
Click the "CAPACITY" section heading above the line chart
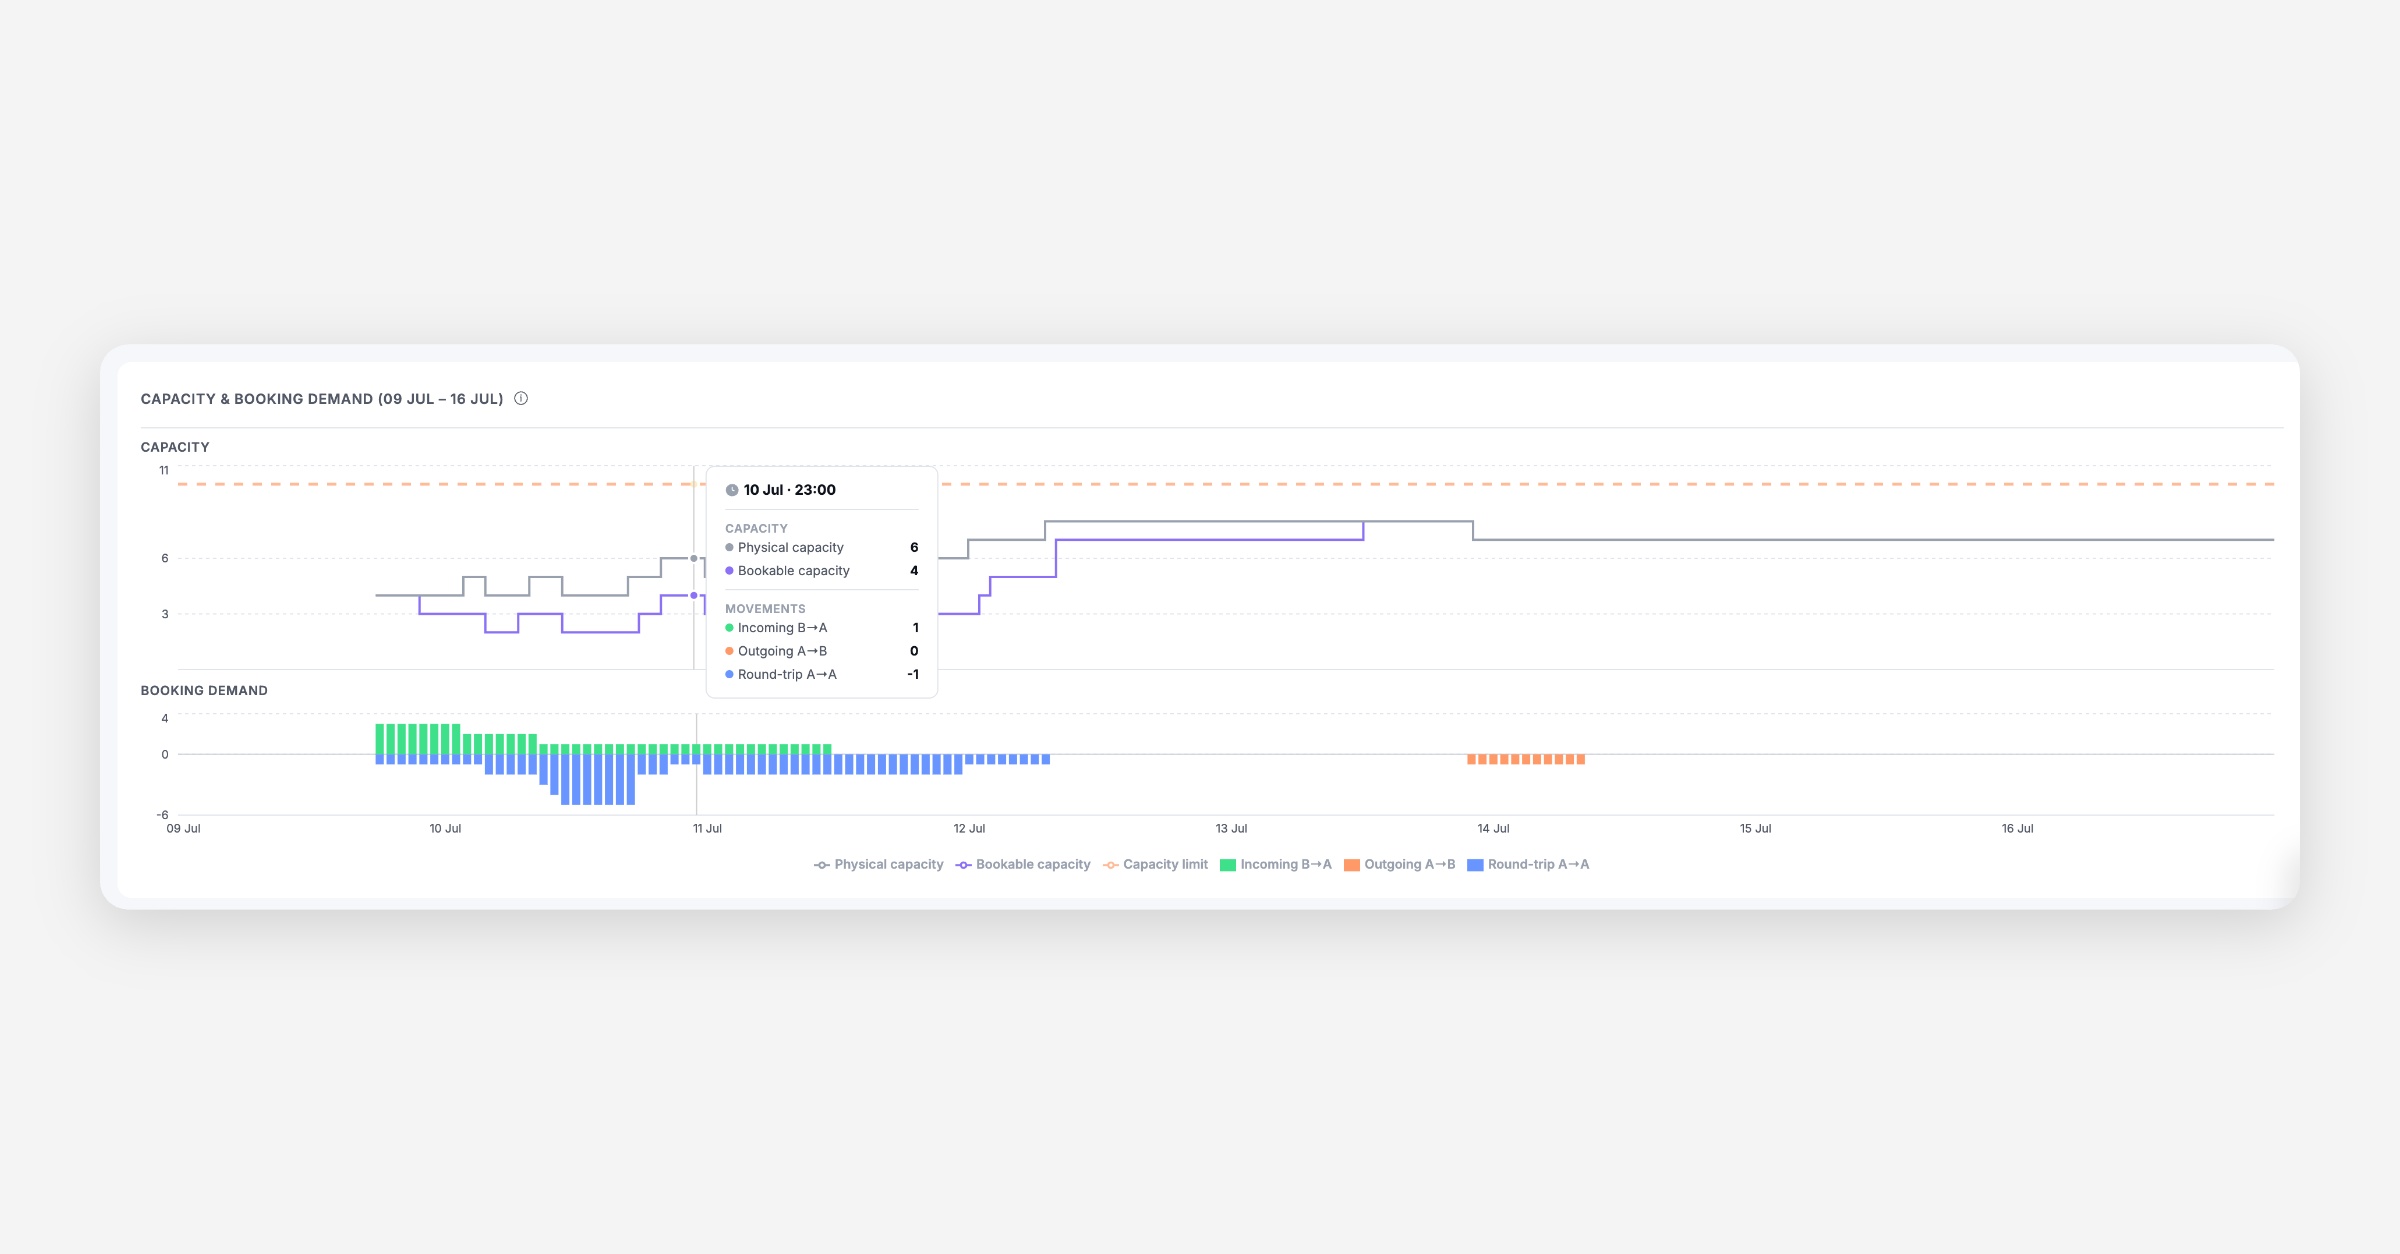point(175,447)
